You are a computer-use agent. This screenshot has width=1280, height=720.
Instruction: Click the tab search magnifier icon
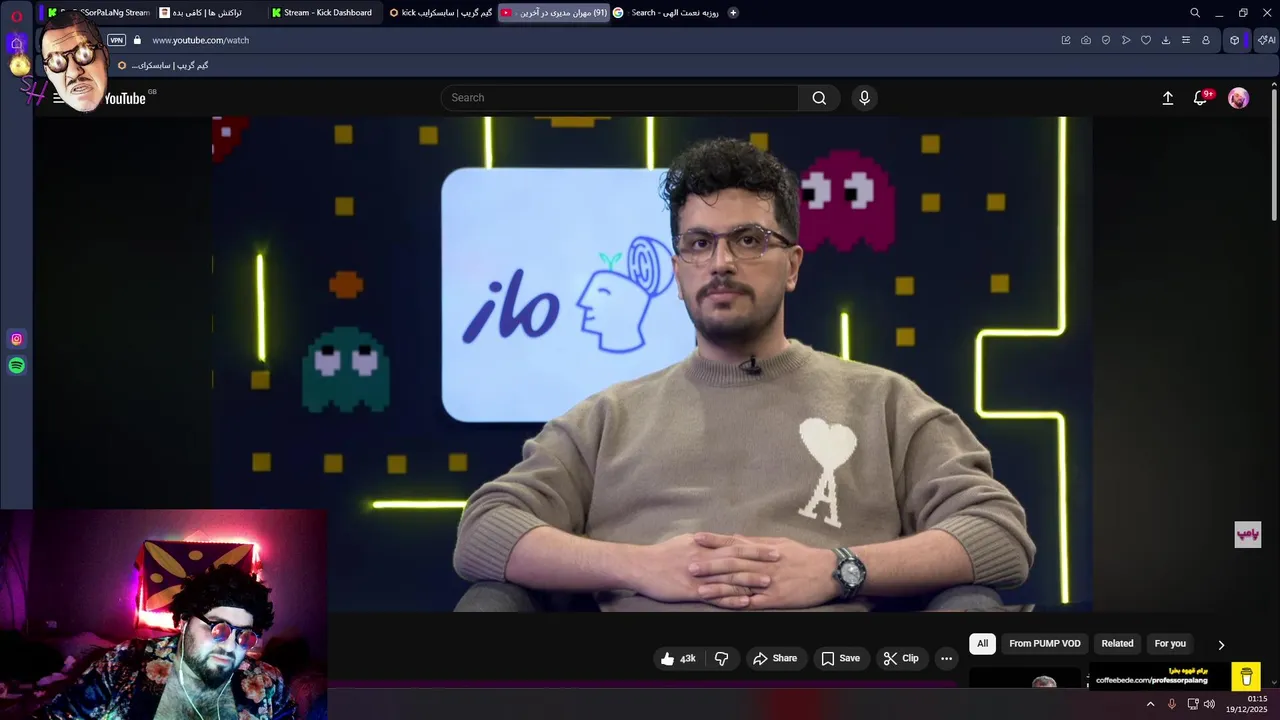coord(1195,13)
